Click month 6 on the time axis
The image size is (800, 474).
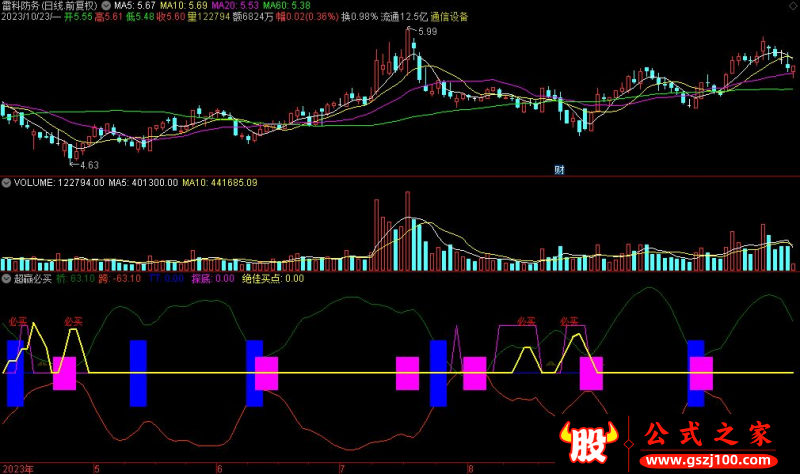219,468
